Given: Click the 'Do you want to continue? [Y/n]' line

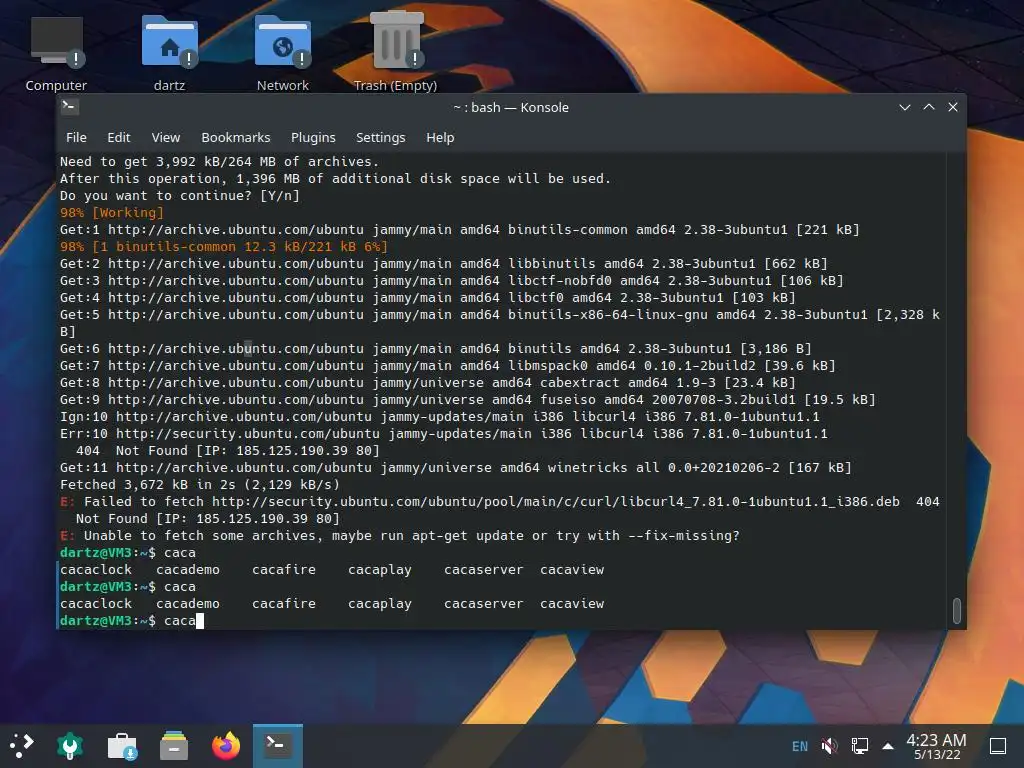Looking at the screenshot, I should click(x=180, y=195).
